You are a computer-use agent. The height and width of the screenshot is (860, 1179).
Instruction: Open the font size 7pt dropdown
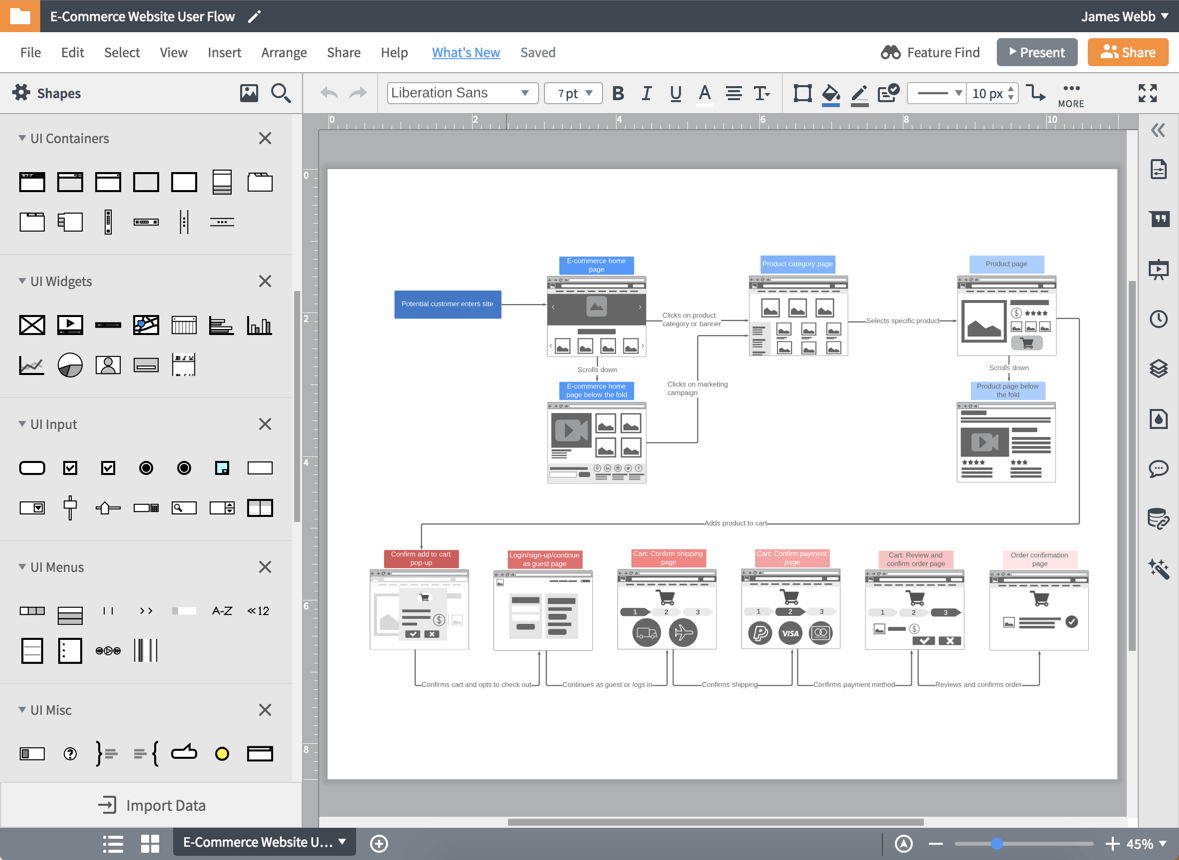tap(573, 92)
